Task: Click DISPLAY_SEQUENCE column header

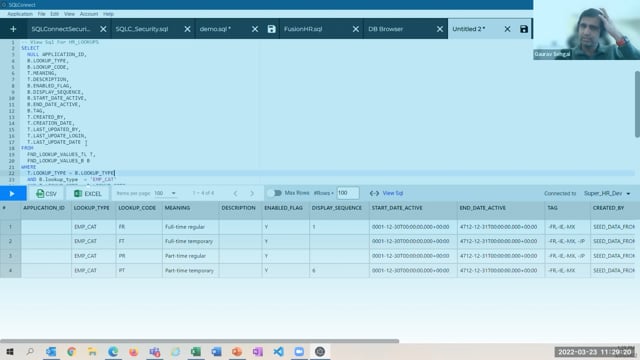Action: [x=337, y=208]
